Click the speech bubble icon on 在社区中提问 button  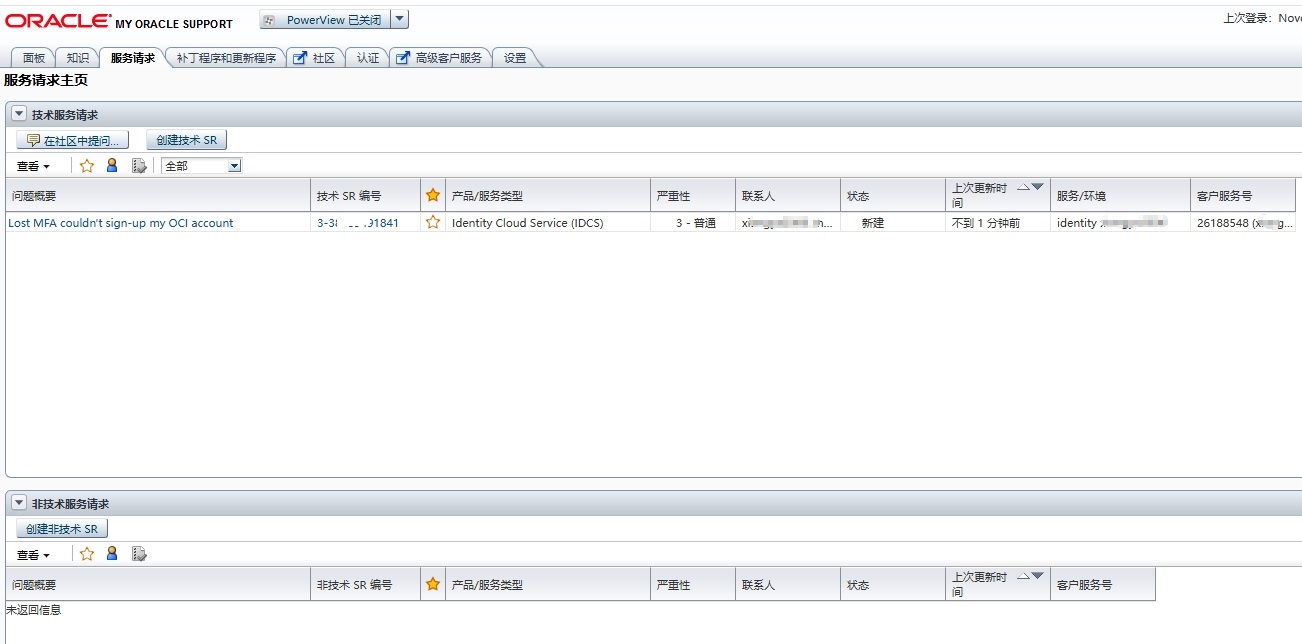pos(33,141)
